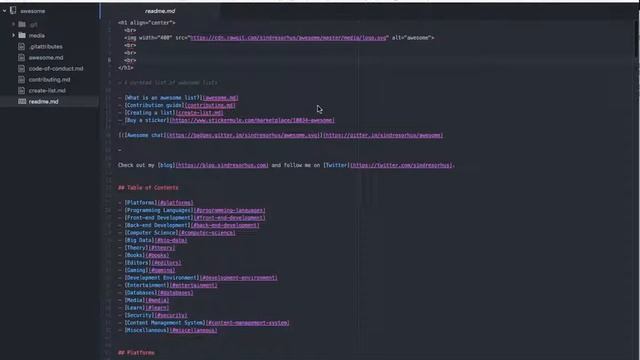This screenshot has height=360, width=640.
Task: Click the '<h1 align="center">' opening line
Action: click(x=147, y=22)
